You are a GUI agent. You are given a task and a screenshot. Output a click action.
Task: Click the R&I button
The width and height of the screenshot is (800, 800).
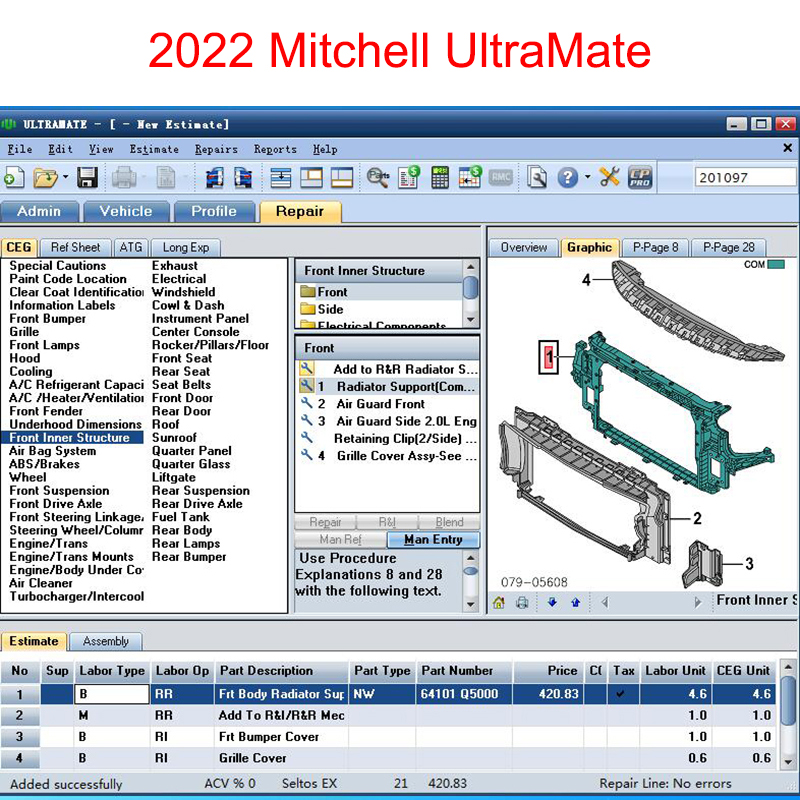click(x=387, y=522)
